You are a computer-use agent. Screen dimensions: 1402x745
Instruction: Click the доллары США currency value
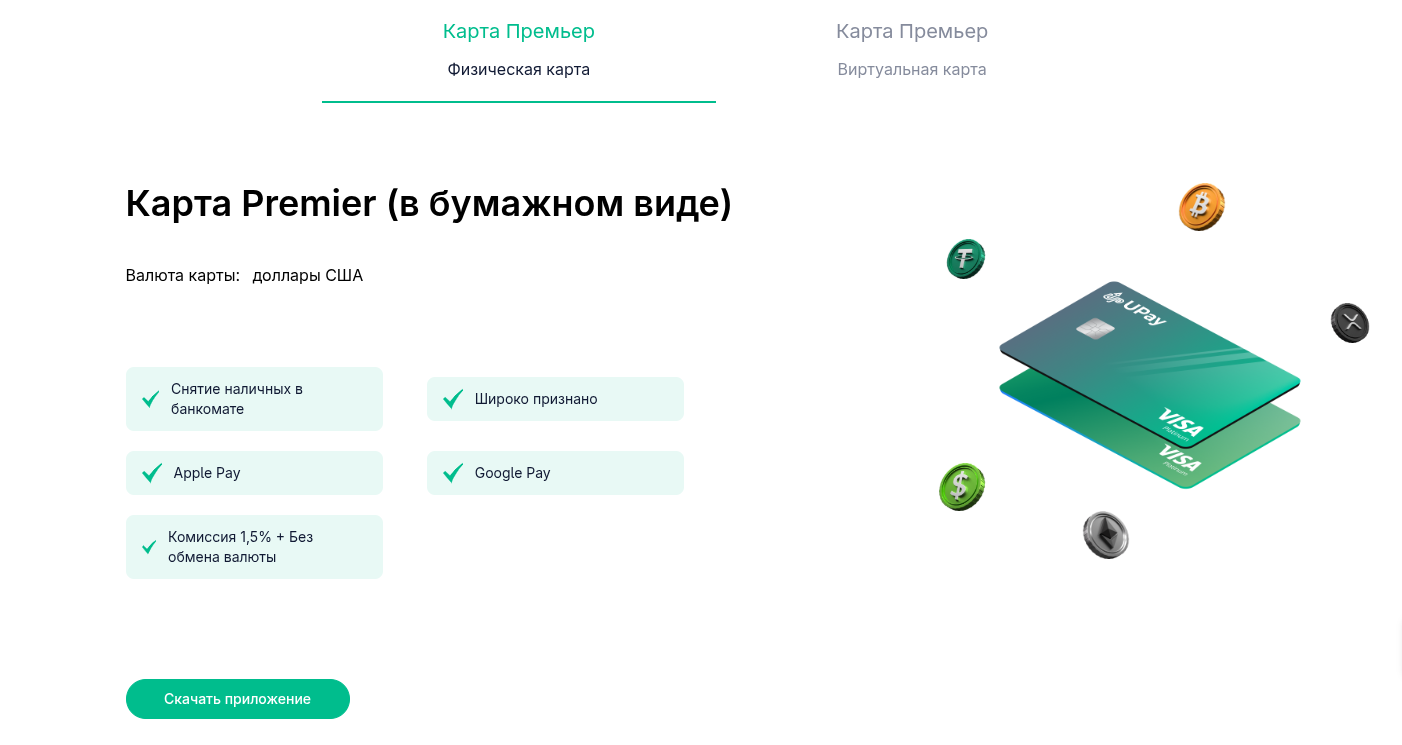click(307, 275)
